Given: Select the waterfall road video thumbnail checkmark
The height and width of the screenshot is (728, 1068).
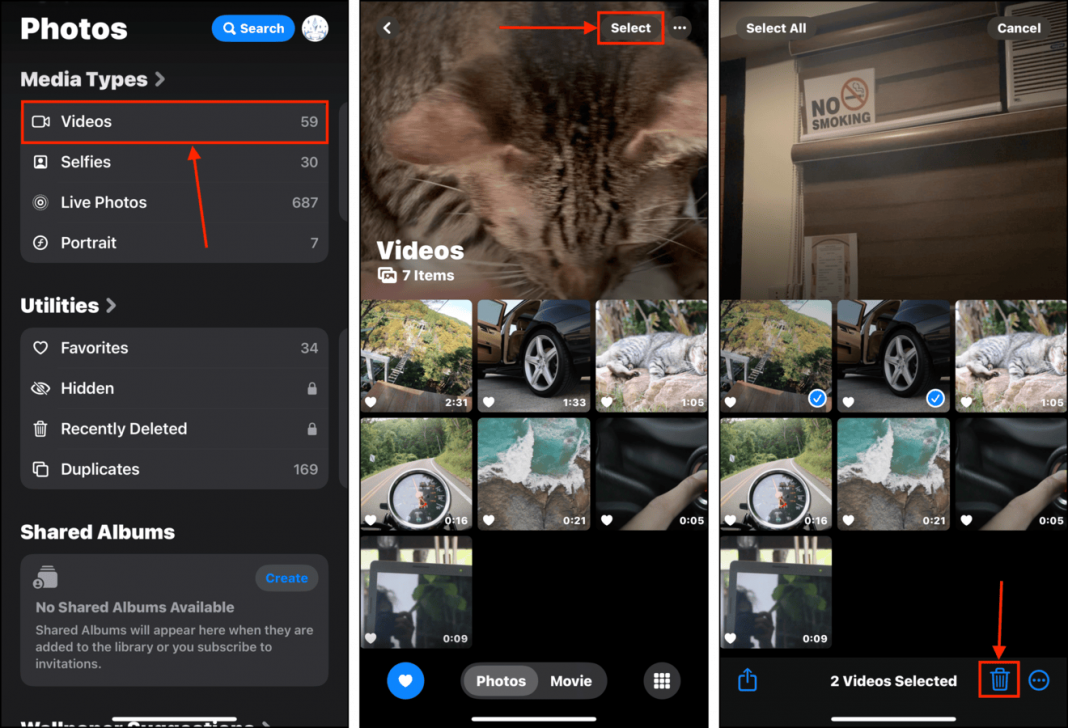Looking at the screenshot, I should 817,398.
